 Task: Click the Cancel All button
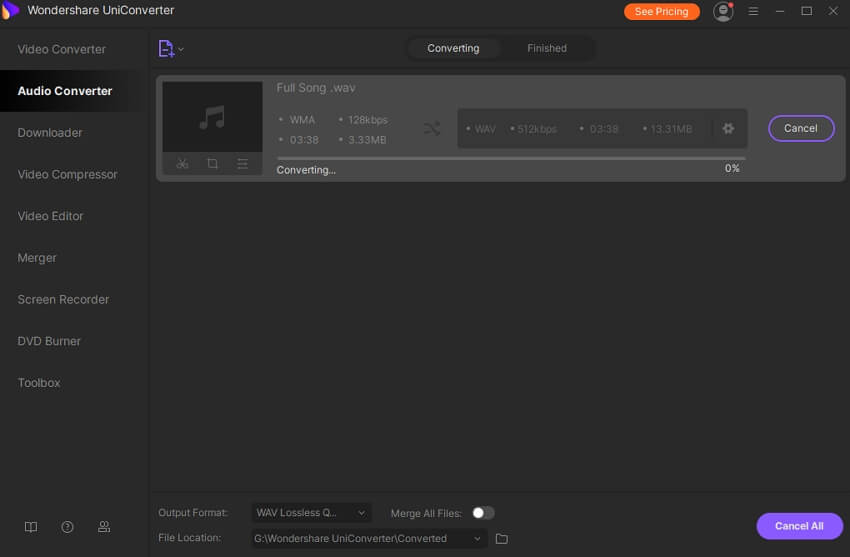click(x=799, y=526)
